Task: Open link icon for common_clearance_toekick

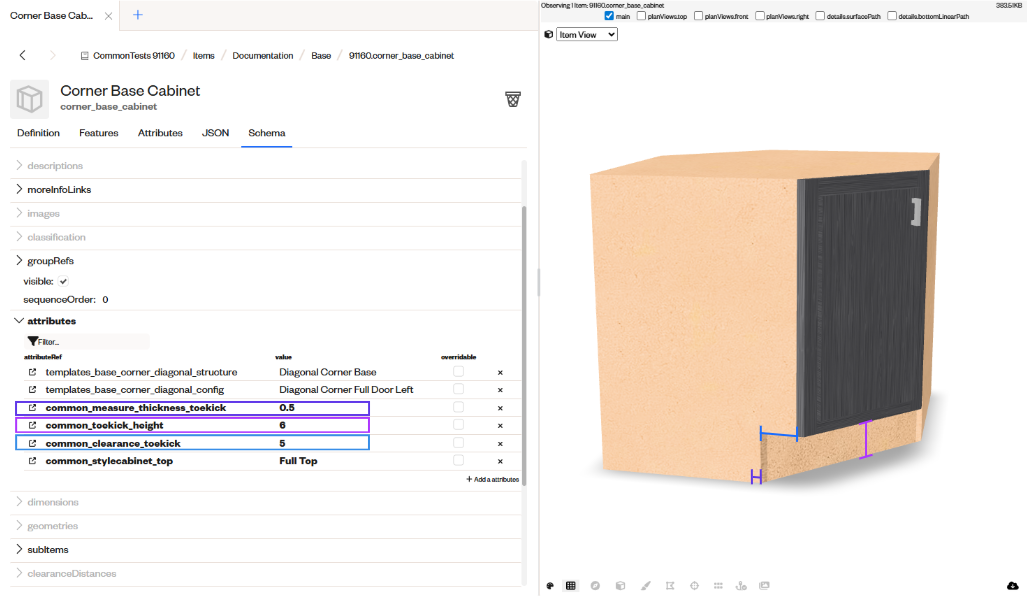Action: coord(32,443)
